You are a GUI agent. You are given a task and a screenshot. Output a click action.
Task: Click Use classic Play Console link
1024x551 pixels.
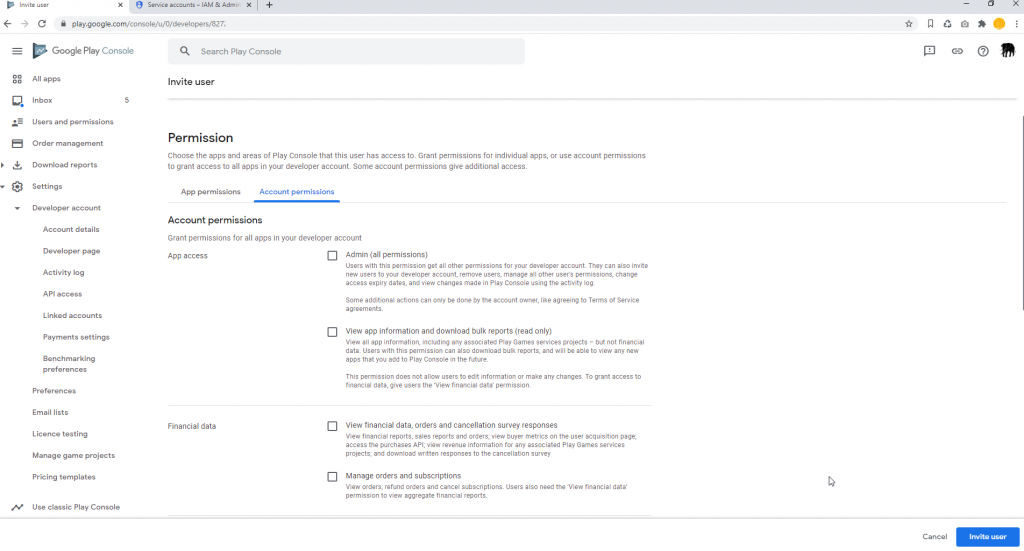click(76, 507)
